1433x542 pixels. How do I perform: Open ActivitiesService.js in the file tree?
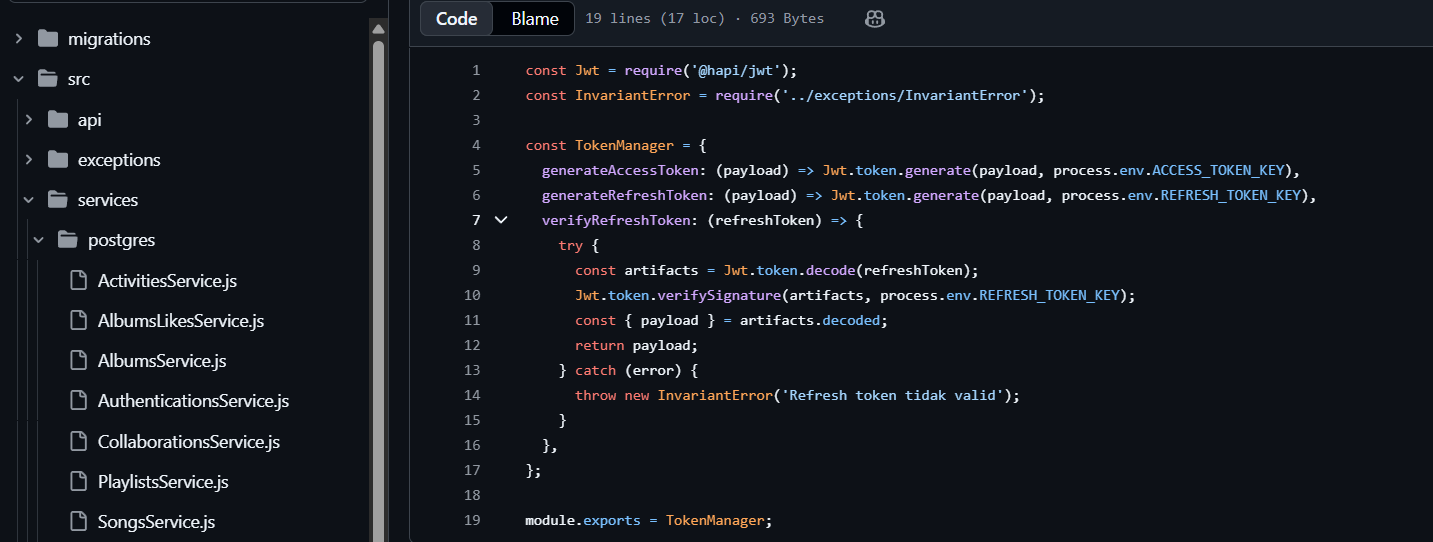point(167,281)
